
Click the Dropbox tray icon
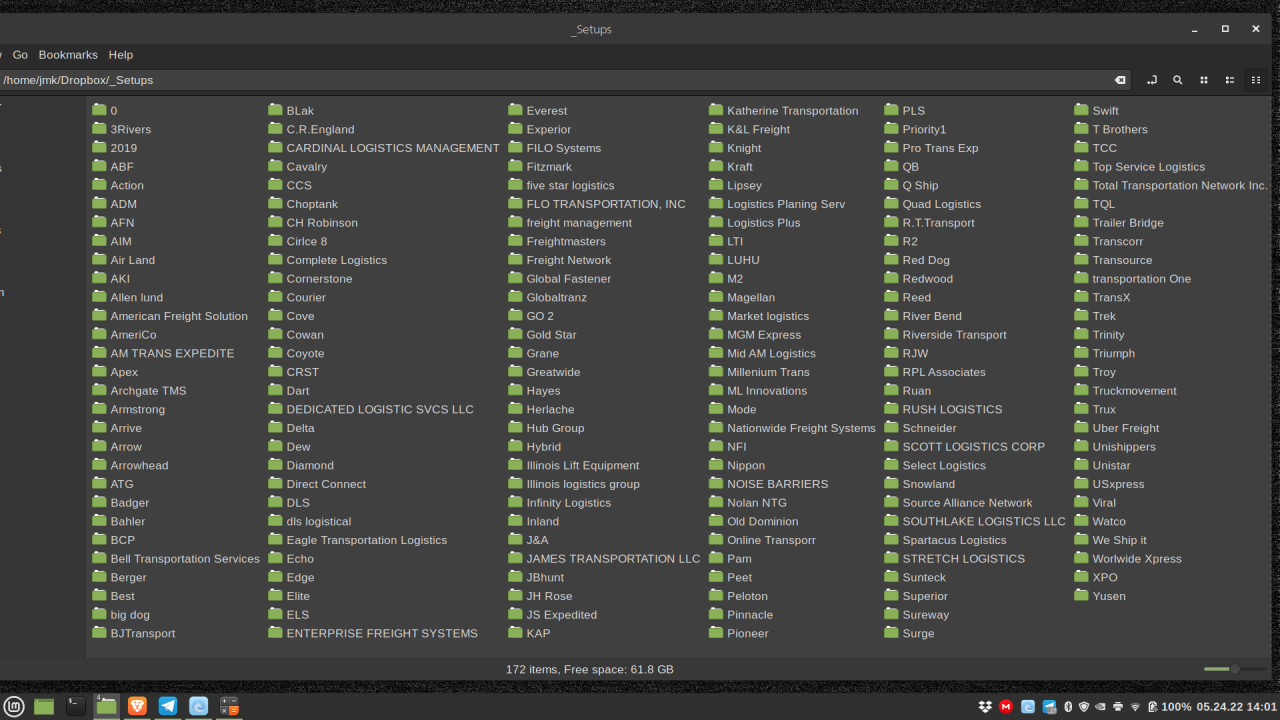click(985, 707)
